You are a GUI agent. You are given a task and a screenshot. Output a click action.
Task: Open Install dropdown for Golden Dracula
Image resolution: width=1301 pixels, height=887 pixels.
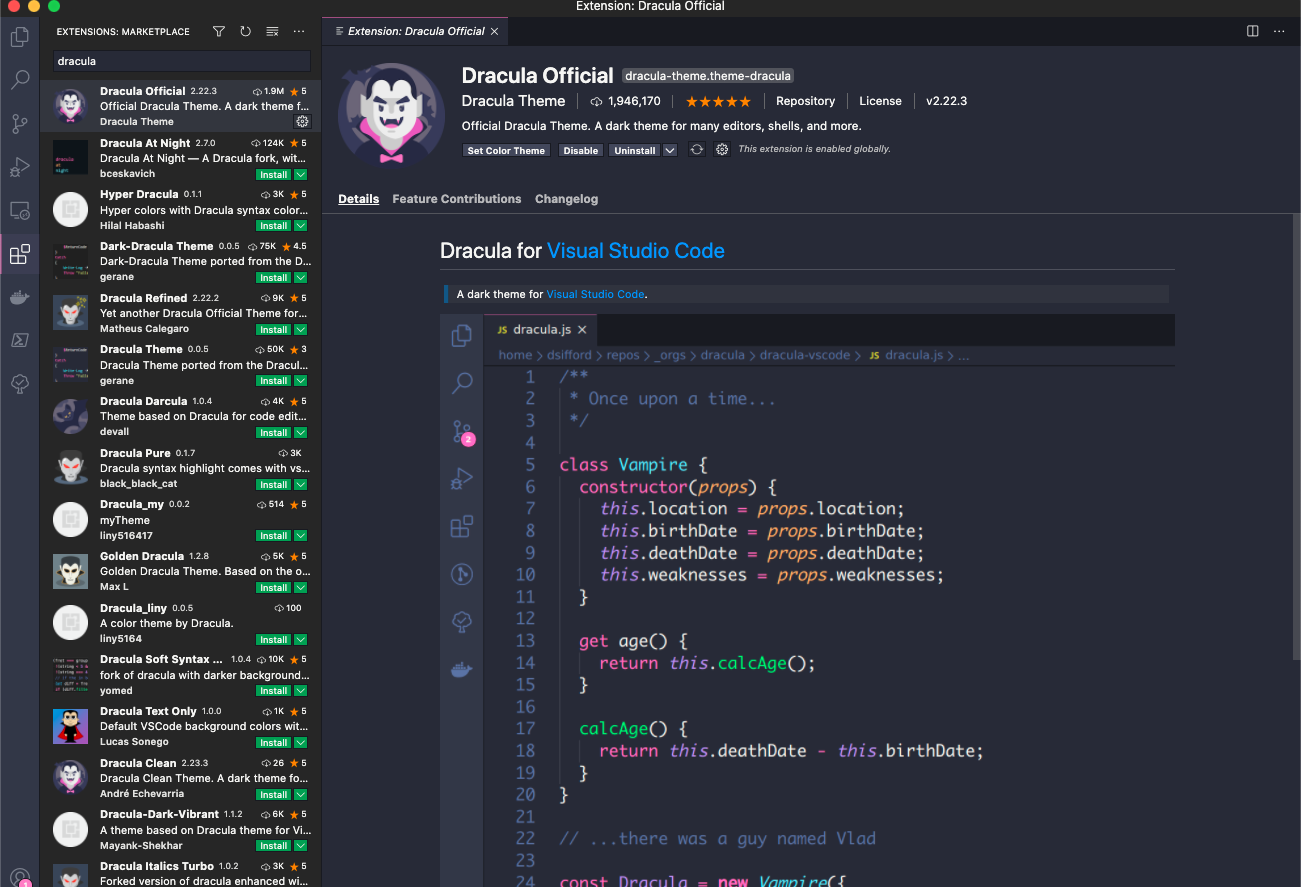[300, 588]
